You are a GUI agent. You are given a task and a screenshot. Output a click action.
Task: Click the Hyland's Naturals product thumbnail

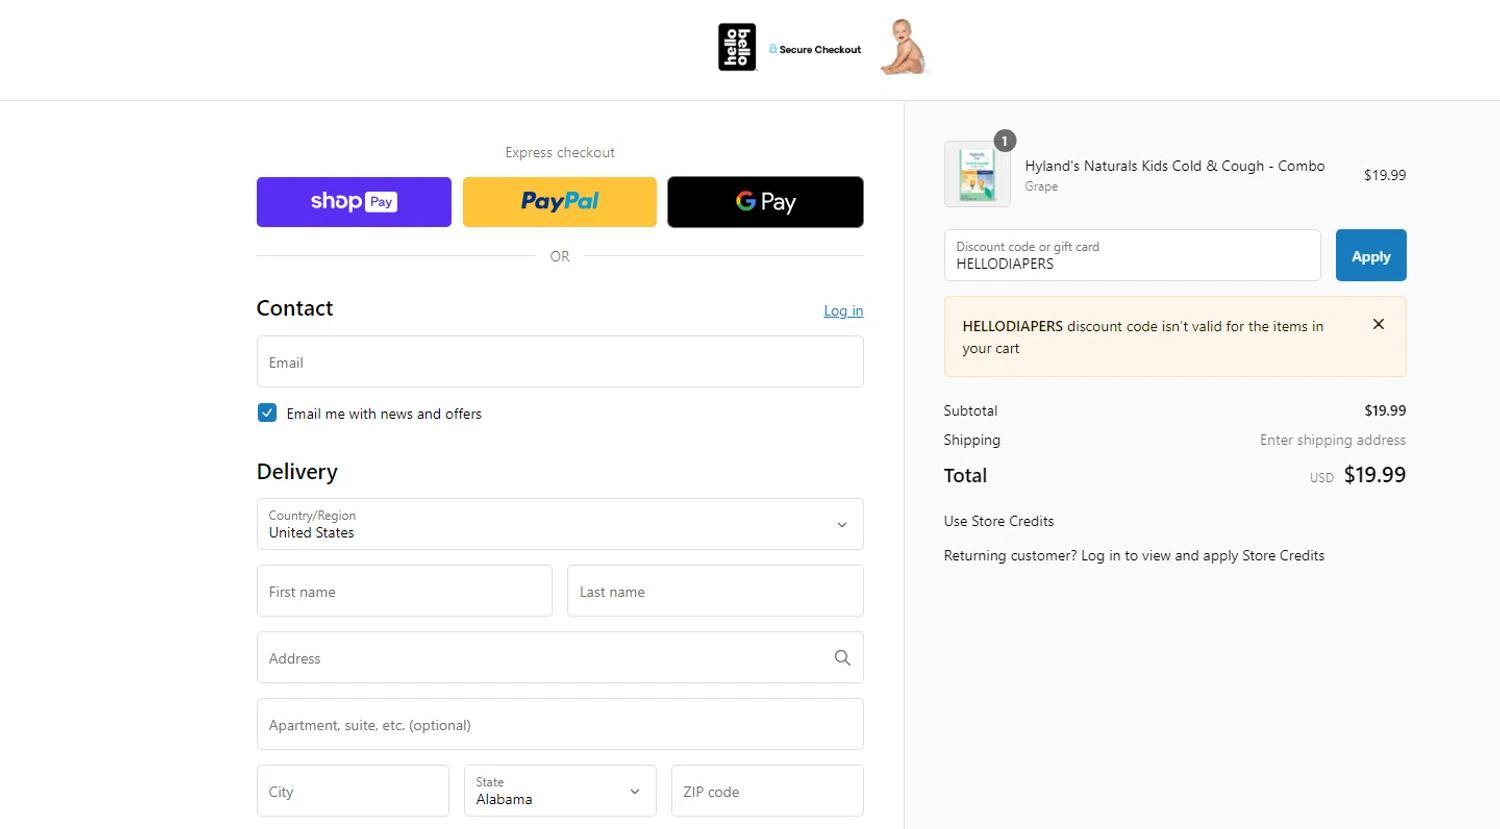pyautogui.click(x=977, y=174)
